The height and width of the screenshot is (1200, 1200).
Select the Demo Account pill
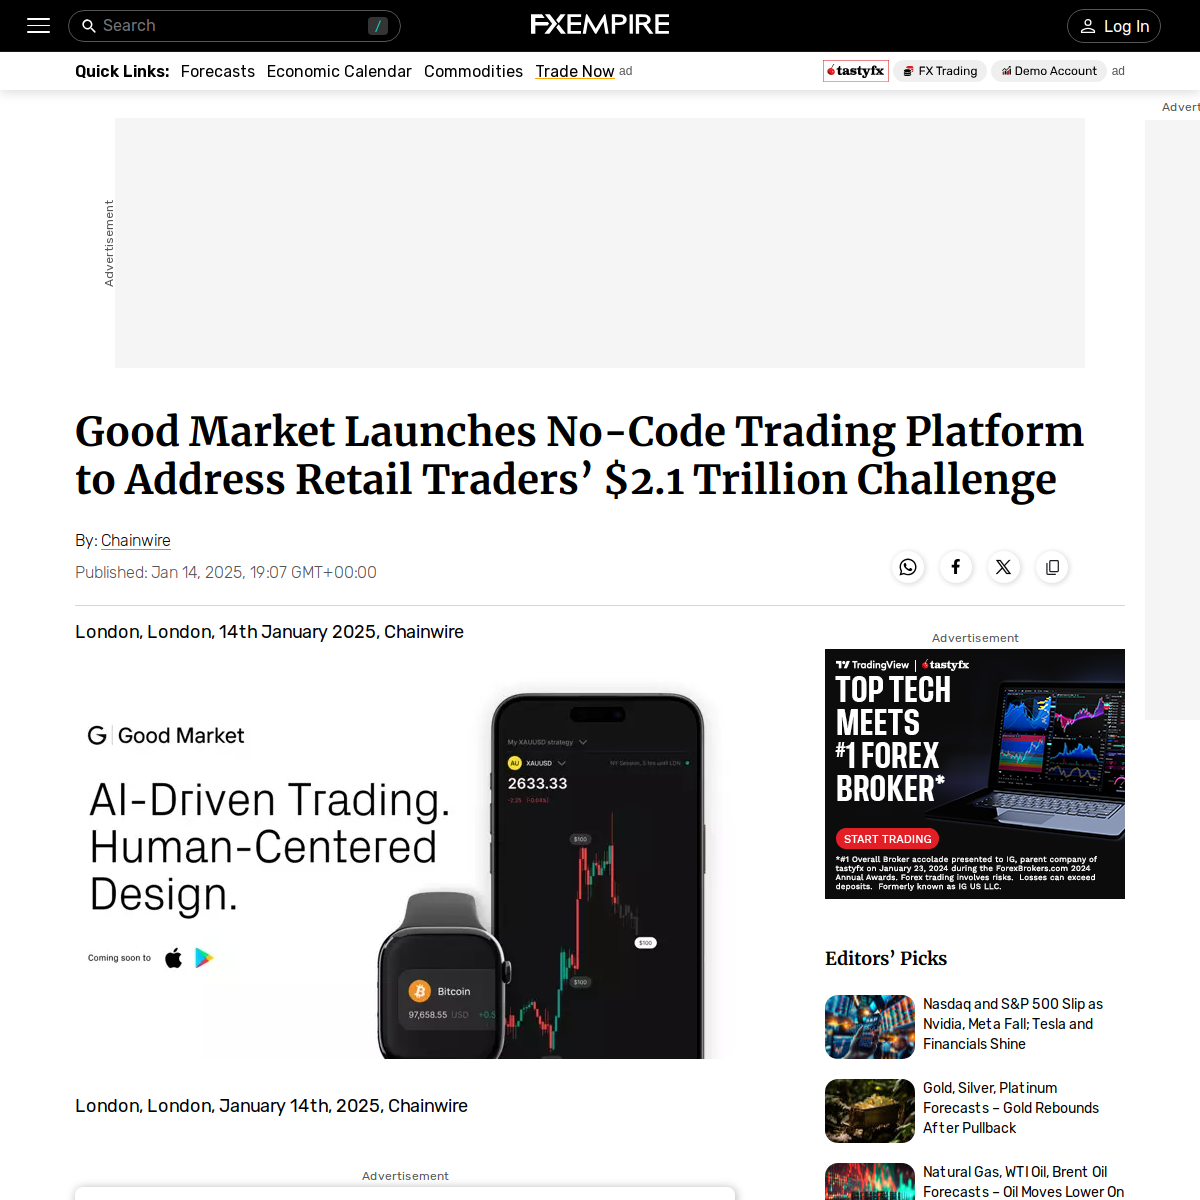coord(1049,71)
